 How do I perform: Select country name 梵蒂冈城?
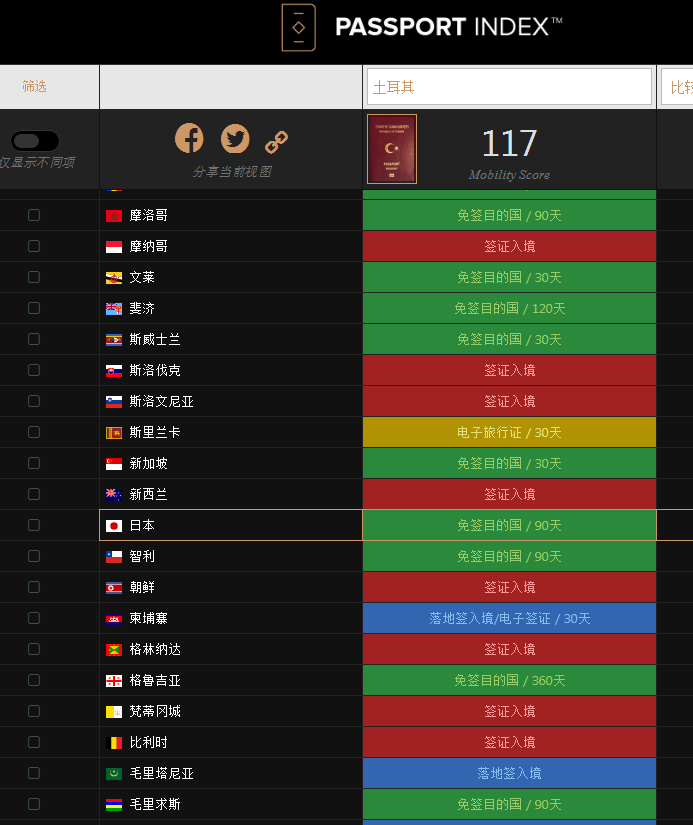click(x=155, y=712)
